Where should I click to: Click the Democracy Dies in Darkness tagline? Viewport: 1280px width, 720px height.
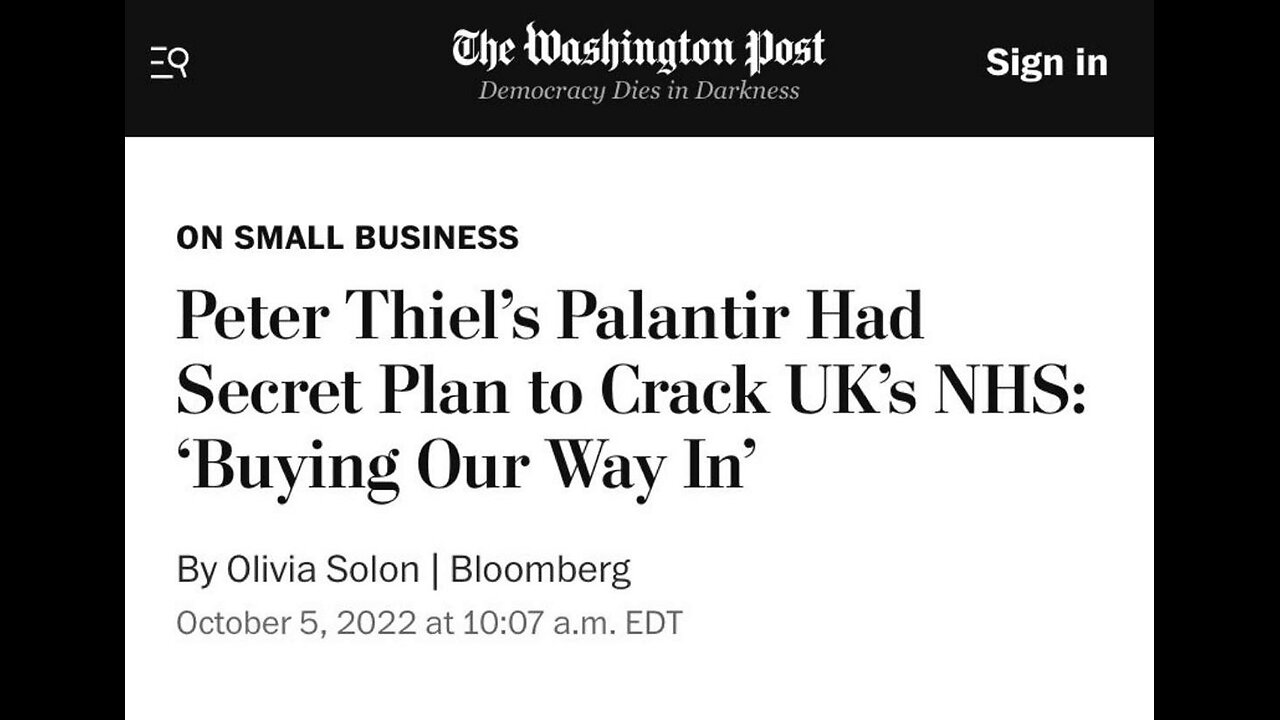(638, 91)
